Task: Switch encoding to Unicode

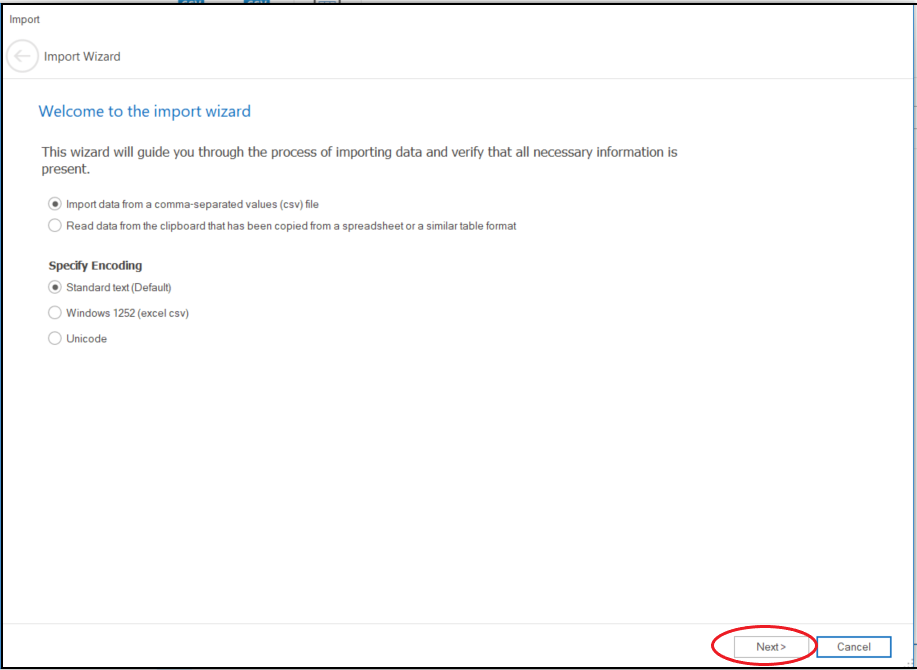Action: click(x=55, y=338)
